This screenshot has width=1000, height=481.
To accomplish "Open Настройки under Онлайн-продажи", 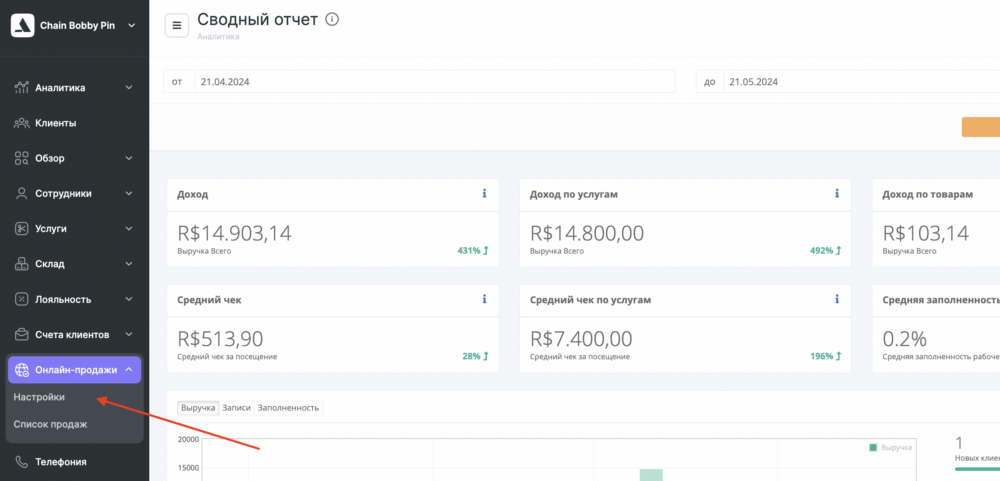I will tap(40, 397).
